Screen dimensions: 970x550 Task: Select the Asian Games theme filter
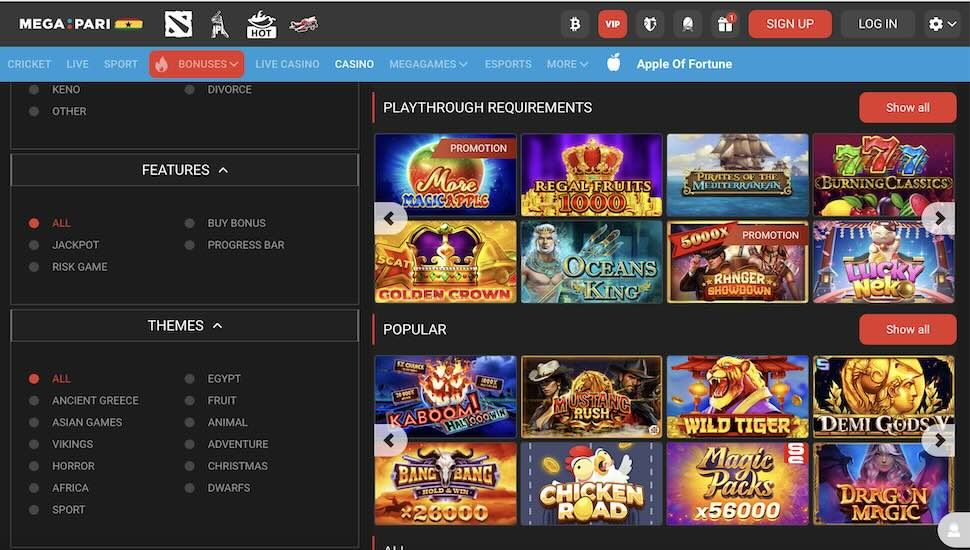click(75, 423)
